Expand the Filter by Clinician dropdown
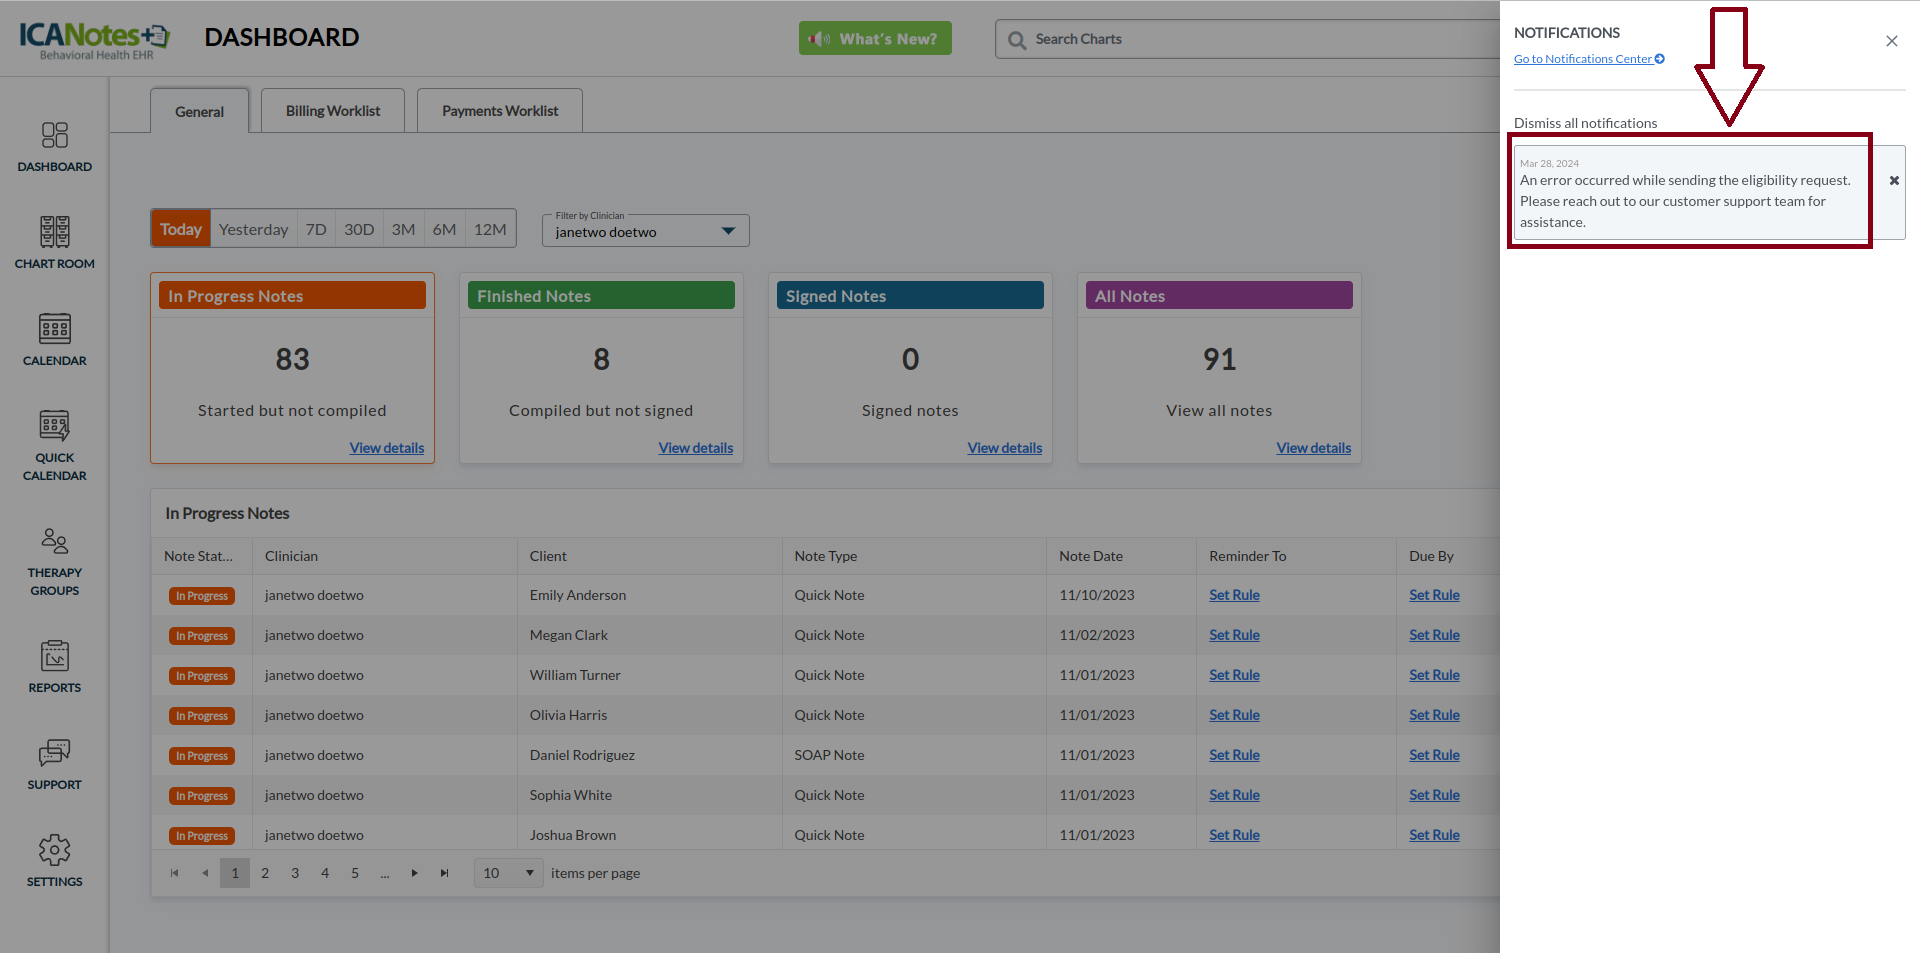The image size is (1920, 953). 728,231
